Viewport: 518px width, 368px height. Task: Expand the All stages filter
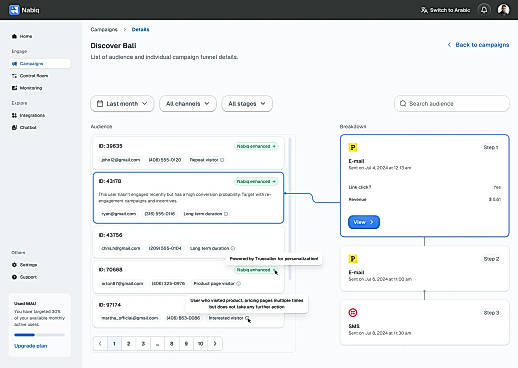point(247,104)
